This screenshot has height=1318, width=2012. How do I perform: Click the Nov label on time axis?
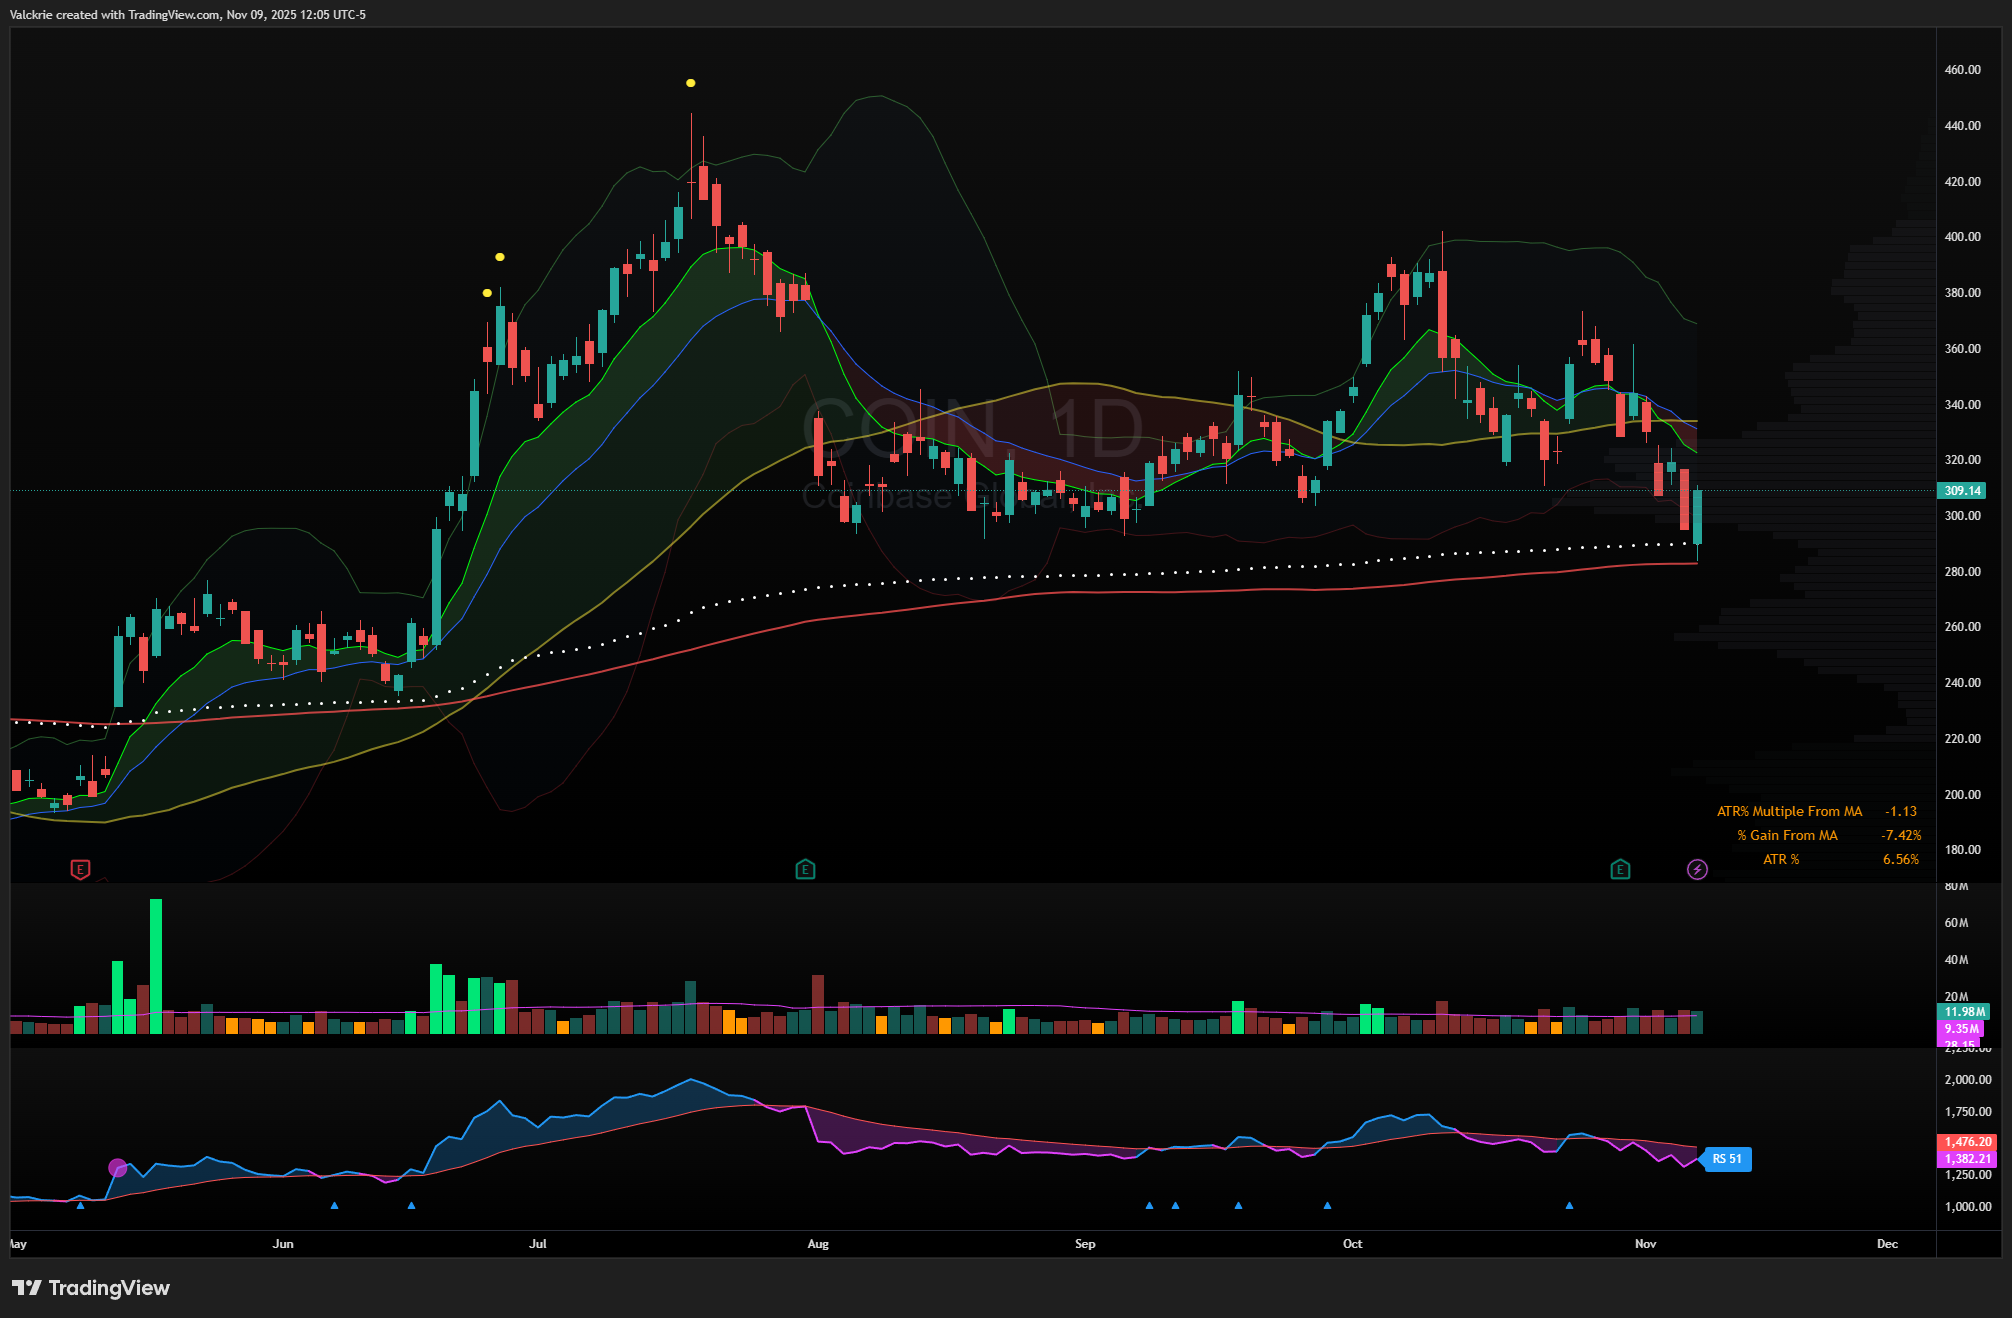1645,1244
